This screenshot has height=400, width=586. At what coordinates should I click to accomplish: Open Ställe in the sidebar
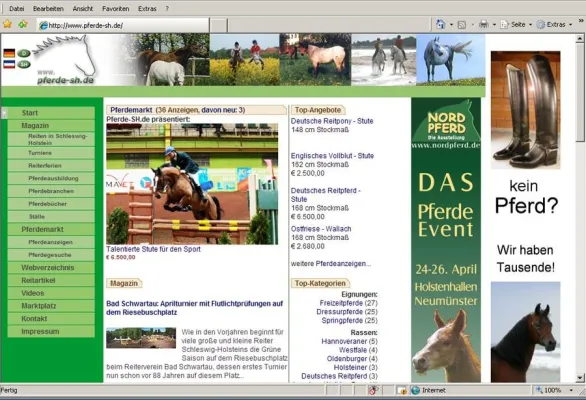click(x=51, y=216)
